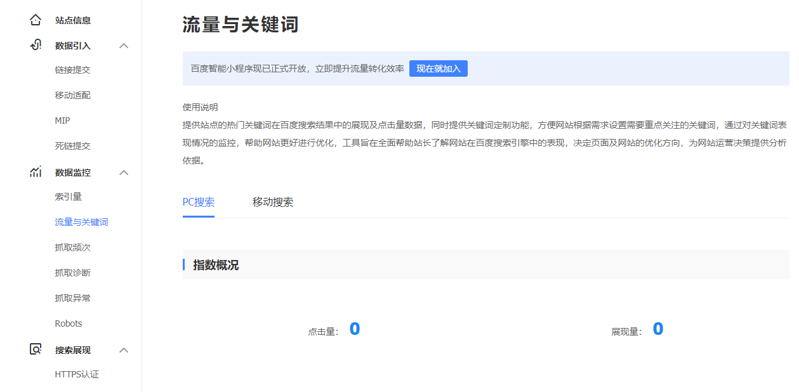Open 抓取频次 page

tap(73, 248)
